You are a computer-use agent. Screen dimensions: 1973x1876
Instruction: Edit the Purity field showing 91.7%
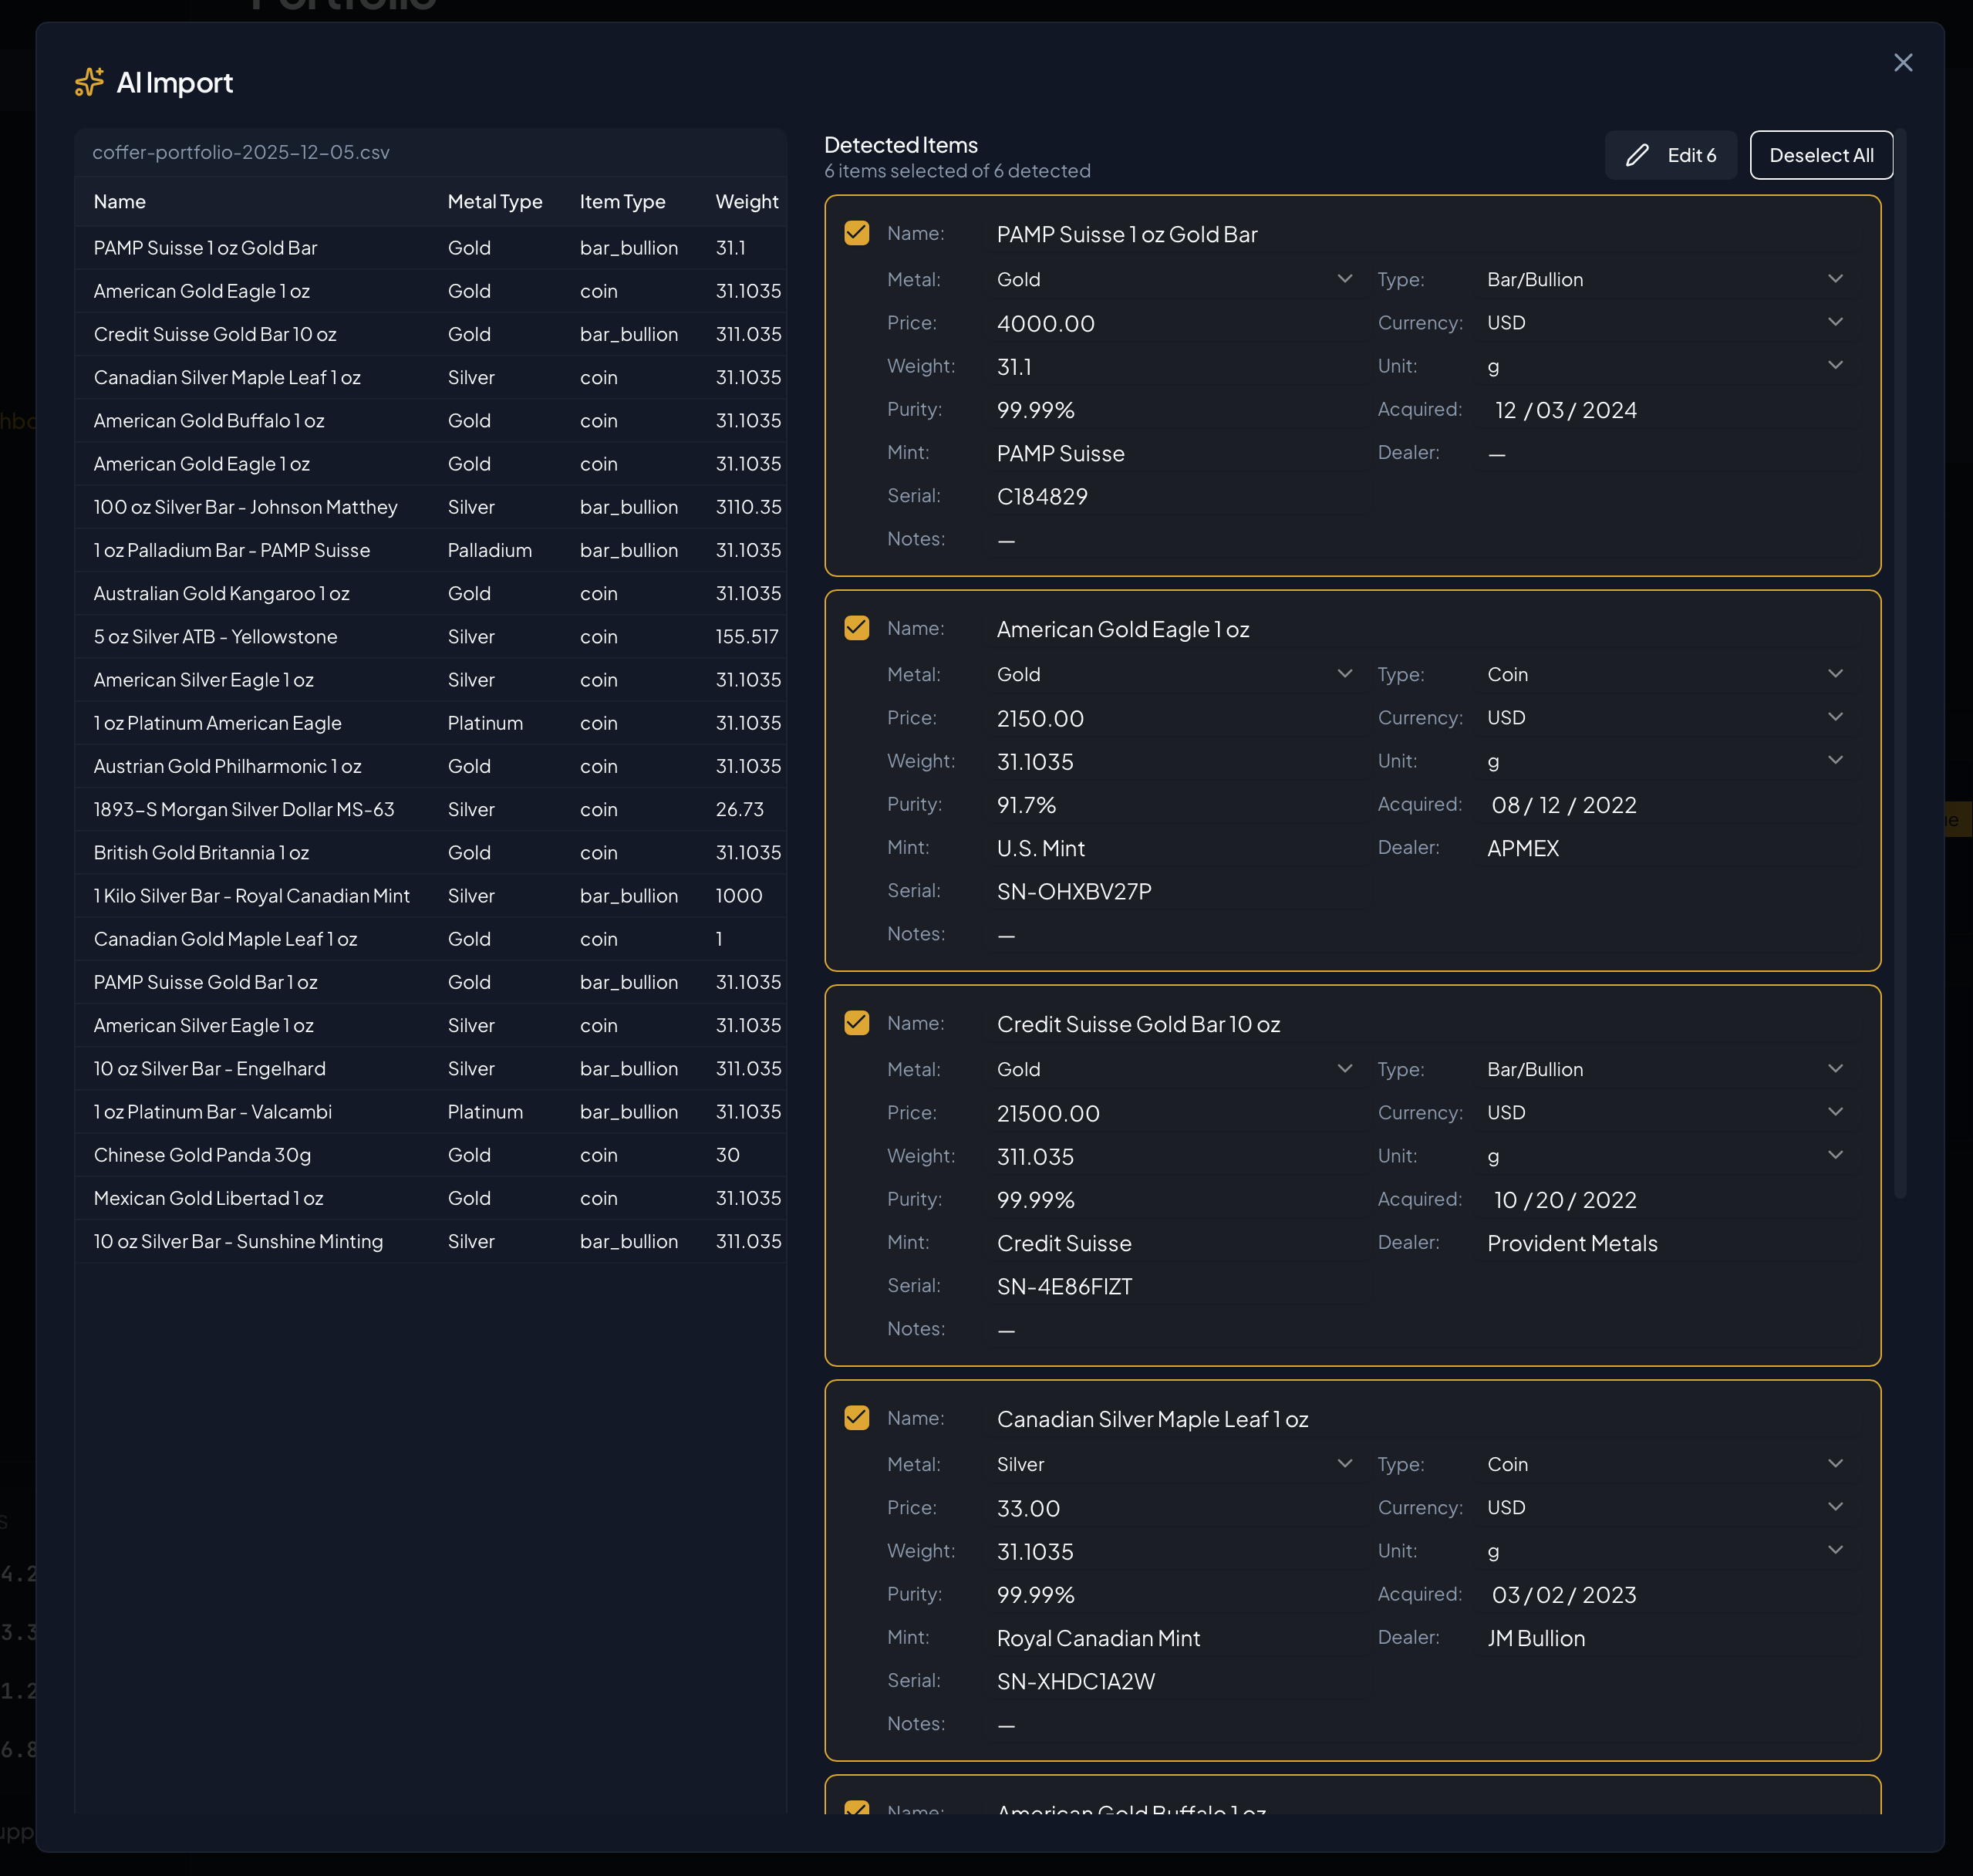point(1026,804)
